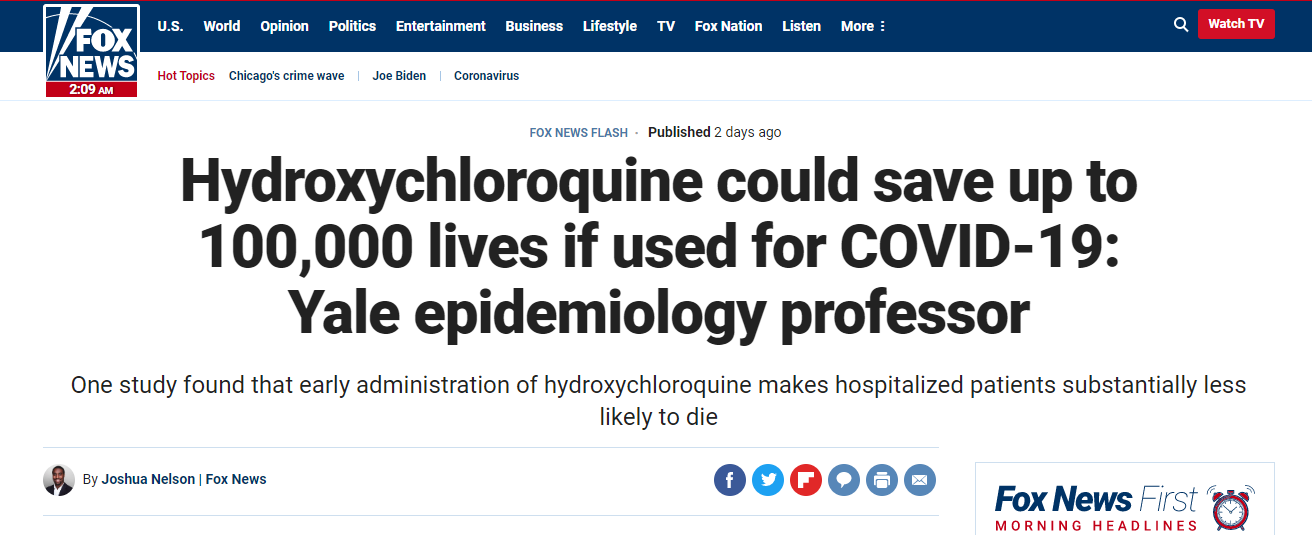Share article on Flipboard
Viewport: 1312px width, 535px height.
pyautogui.click(x=806, y=480)
